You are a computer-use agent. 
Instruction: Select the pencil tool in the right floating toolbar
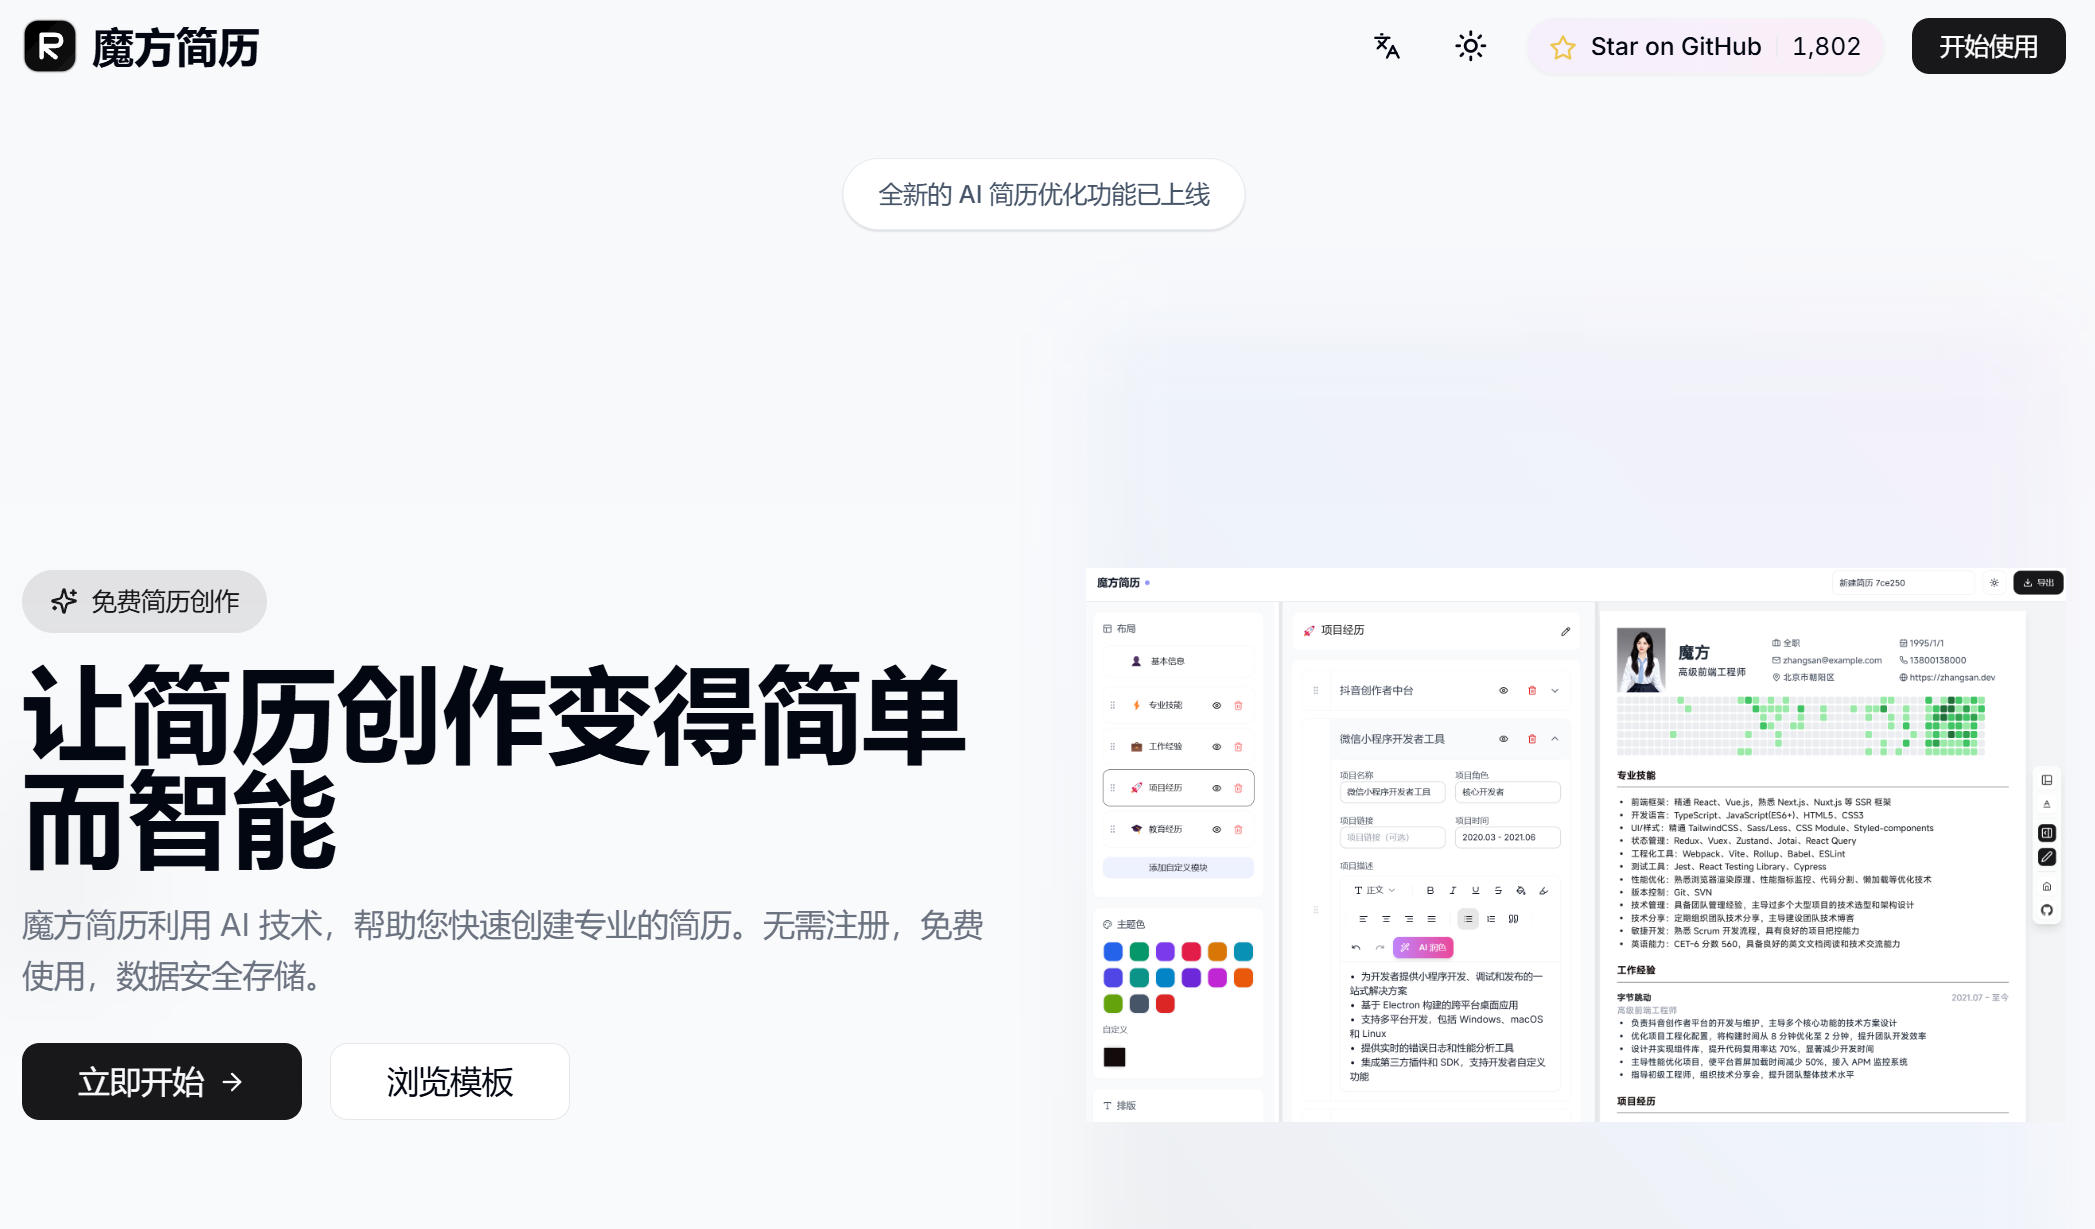coord(2047,856)
